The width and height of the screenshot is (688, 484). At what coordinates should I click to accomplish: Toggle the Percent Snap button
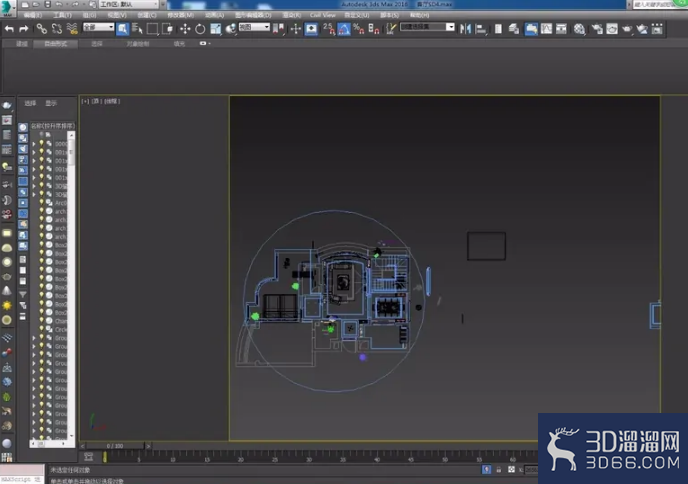coord(359,29)
